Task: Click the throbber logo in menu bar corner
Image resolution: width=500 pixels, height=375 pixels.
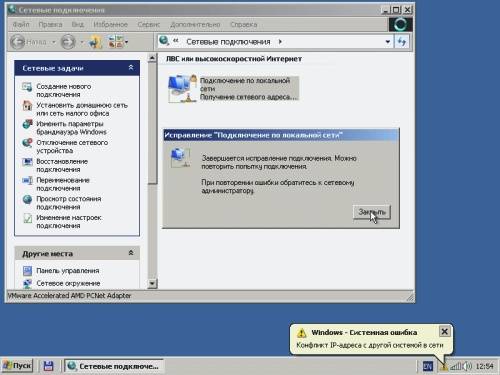Action: click(400, 25)
